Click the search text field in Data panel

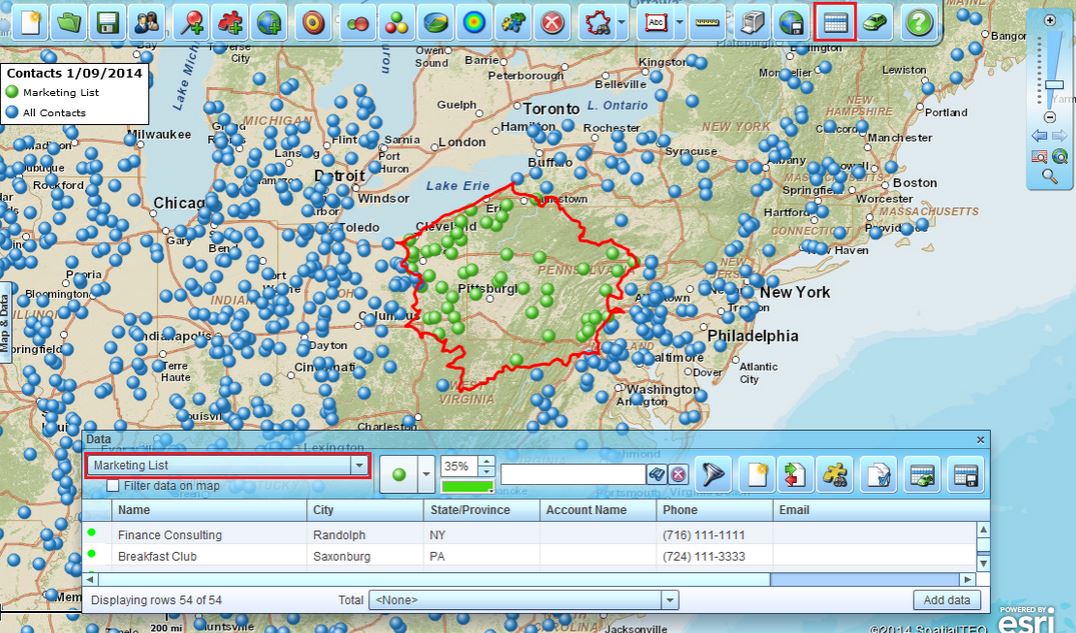[x=573, y=475]
